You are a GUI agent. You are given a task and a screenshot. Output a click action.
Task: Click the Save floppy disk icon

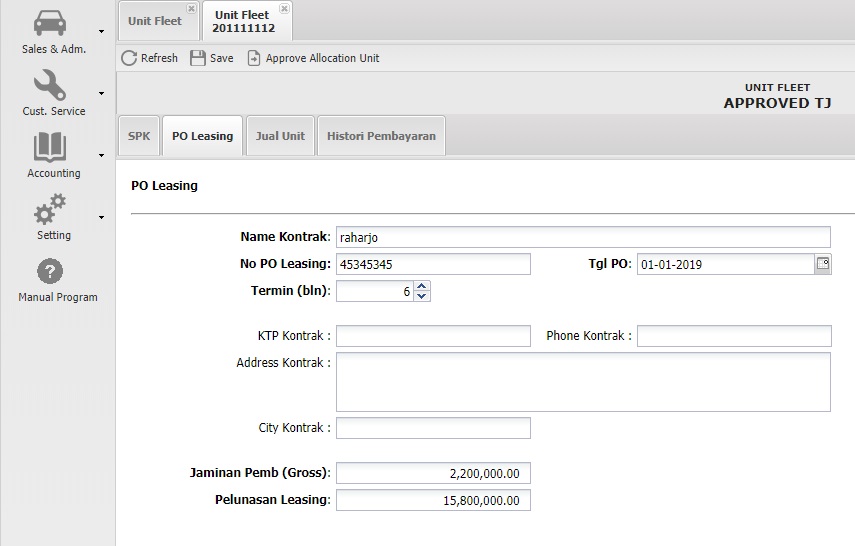click(x=198, y=58)
